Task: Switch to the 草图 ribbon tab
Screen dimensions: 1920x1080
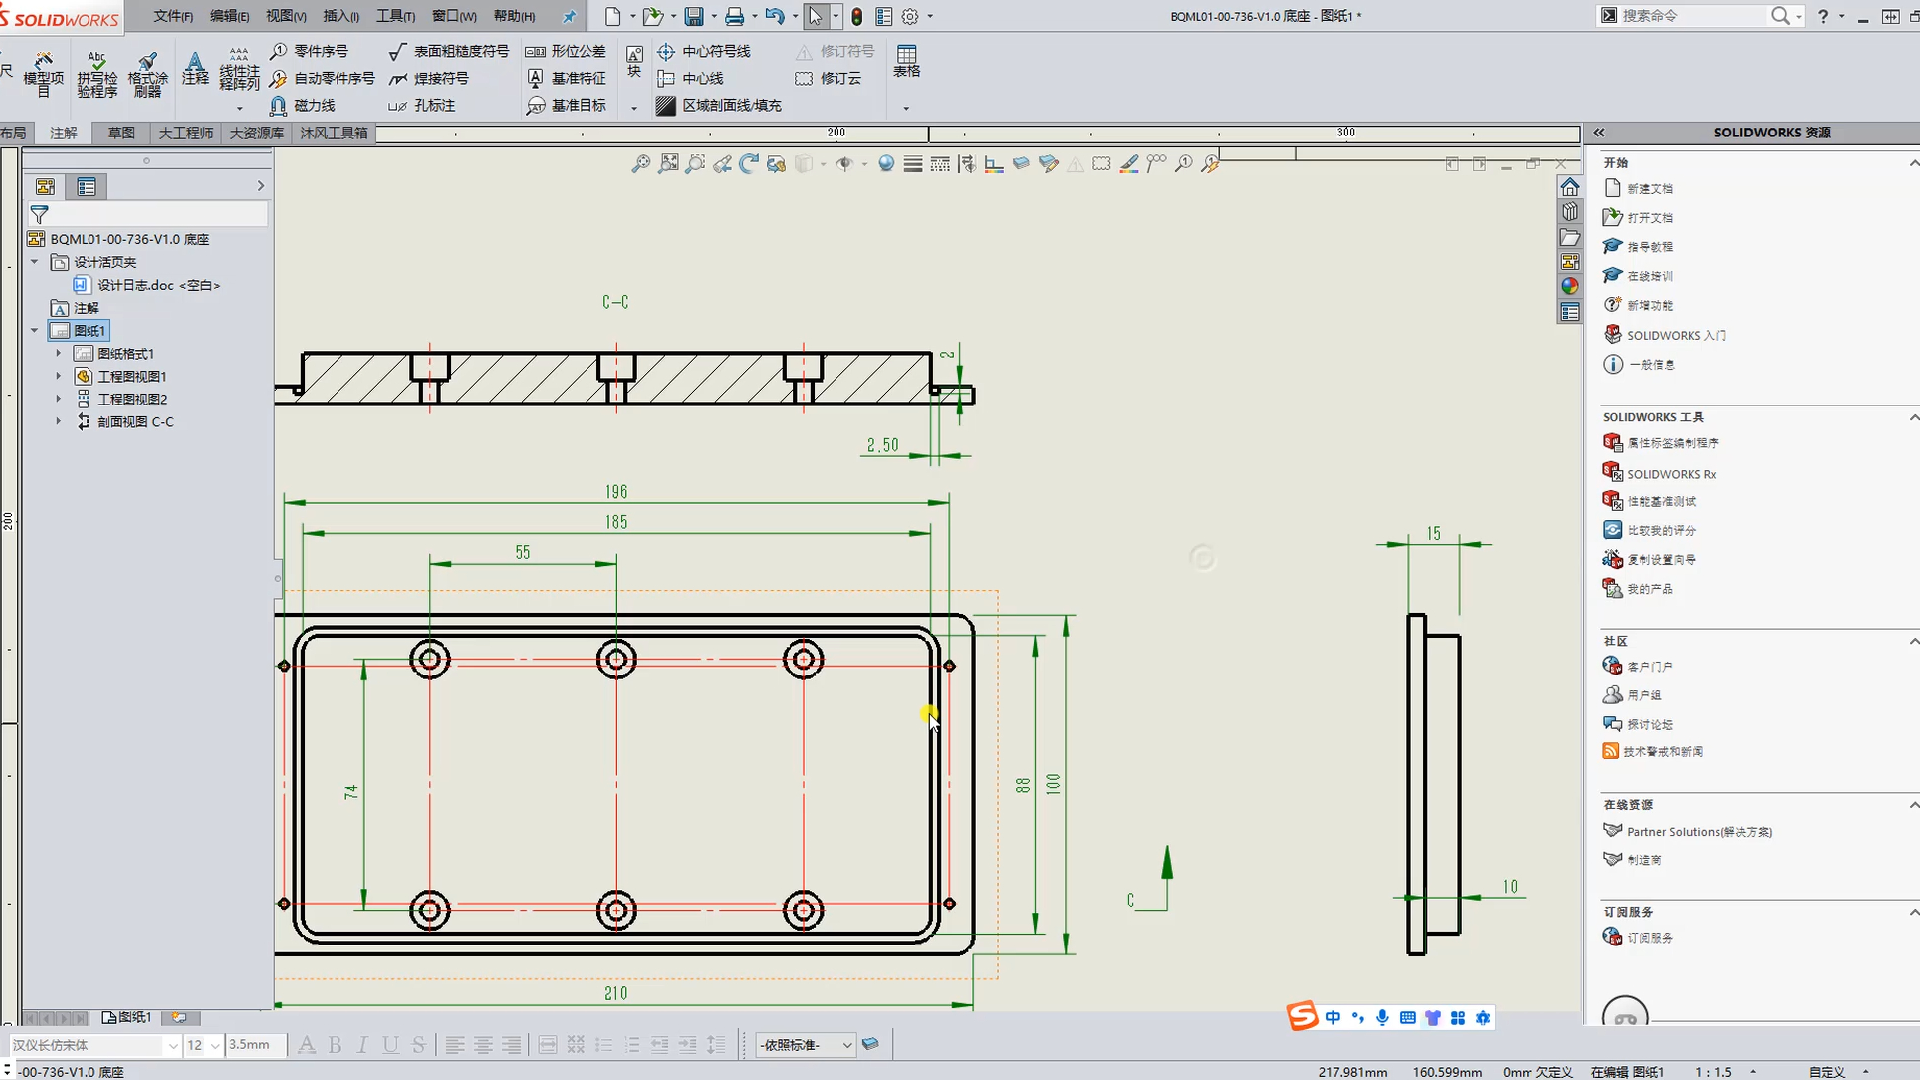Action: pos(119,132)
